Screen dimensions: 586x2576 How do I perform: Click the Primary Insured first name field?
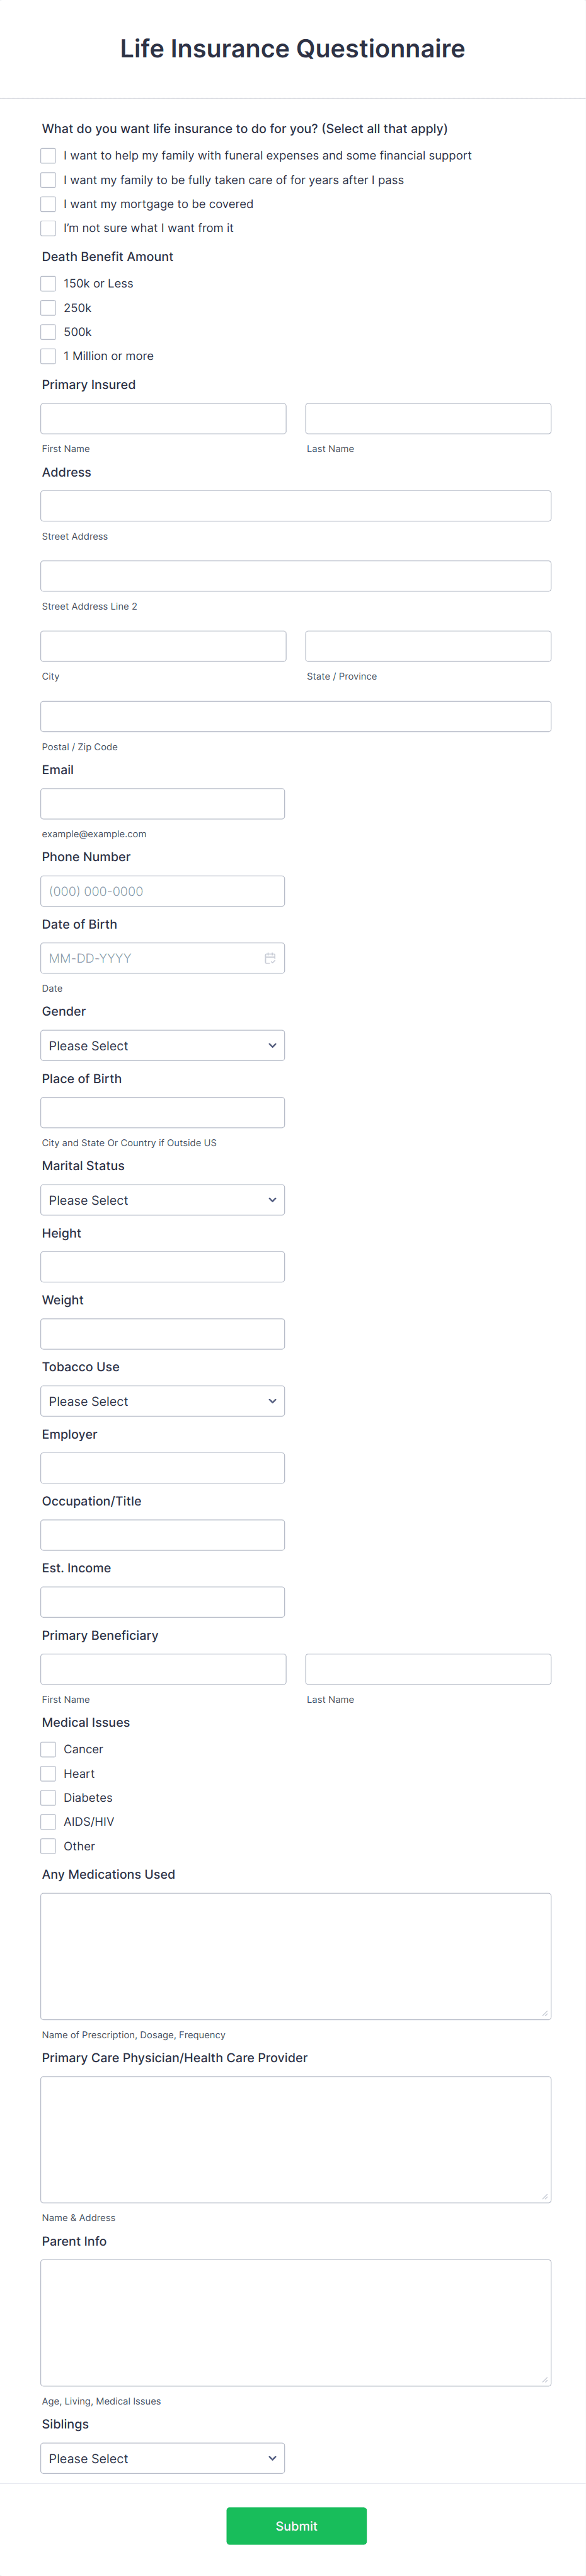[x=162, y=418]
